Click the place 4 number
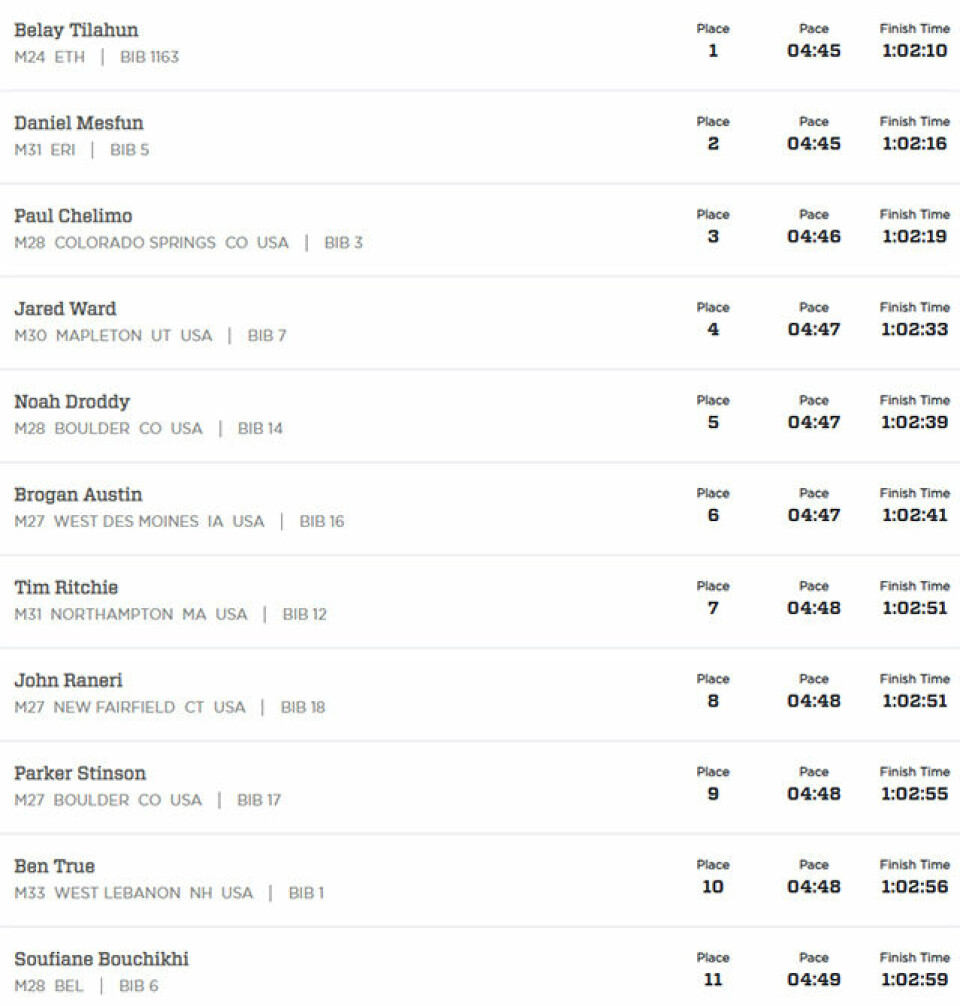This screenshot has height=1006, width=960. point(713,330)
